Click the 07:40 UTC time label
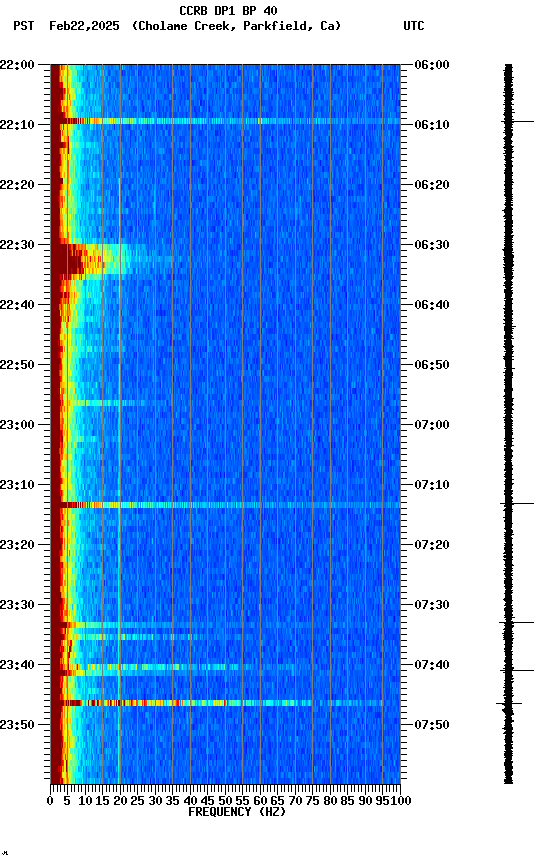The height and width of the screenshot is (864, 552). (x=432, y=666)
